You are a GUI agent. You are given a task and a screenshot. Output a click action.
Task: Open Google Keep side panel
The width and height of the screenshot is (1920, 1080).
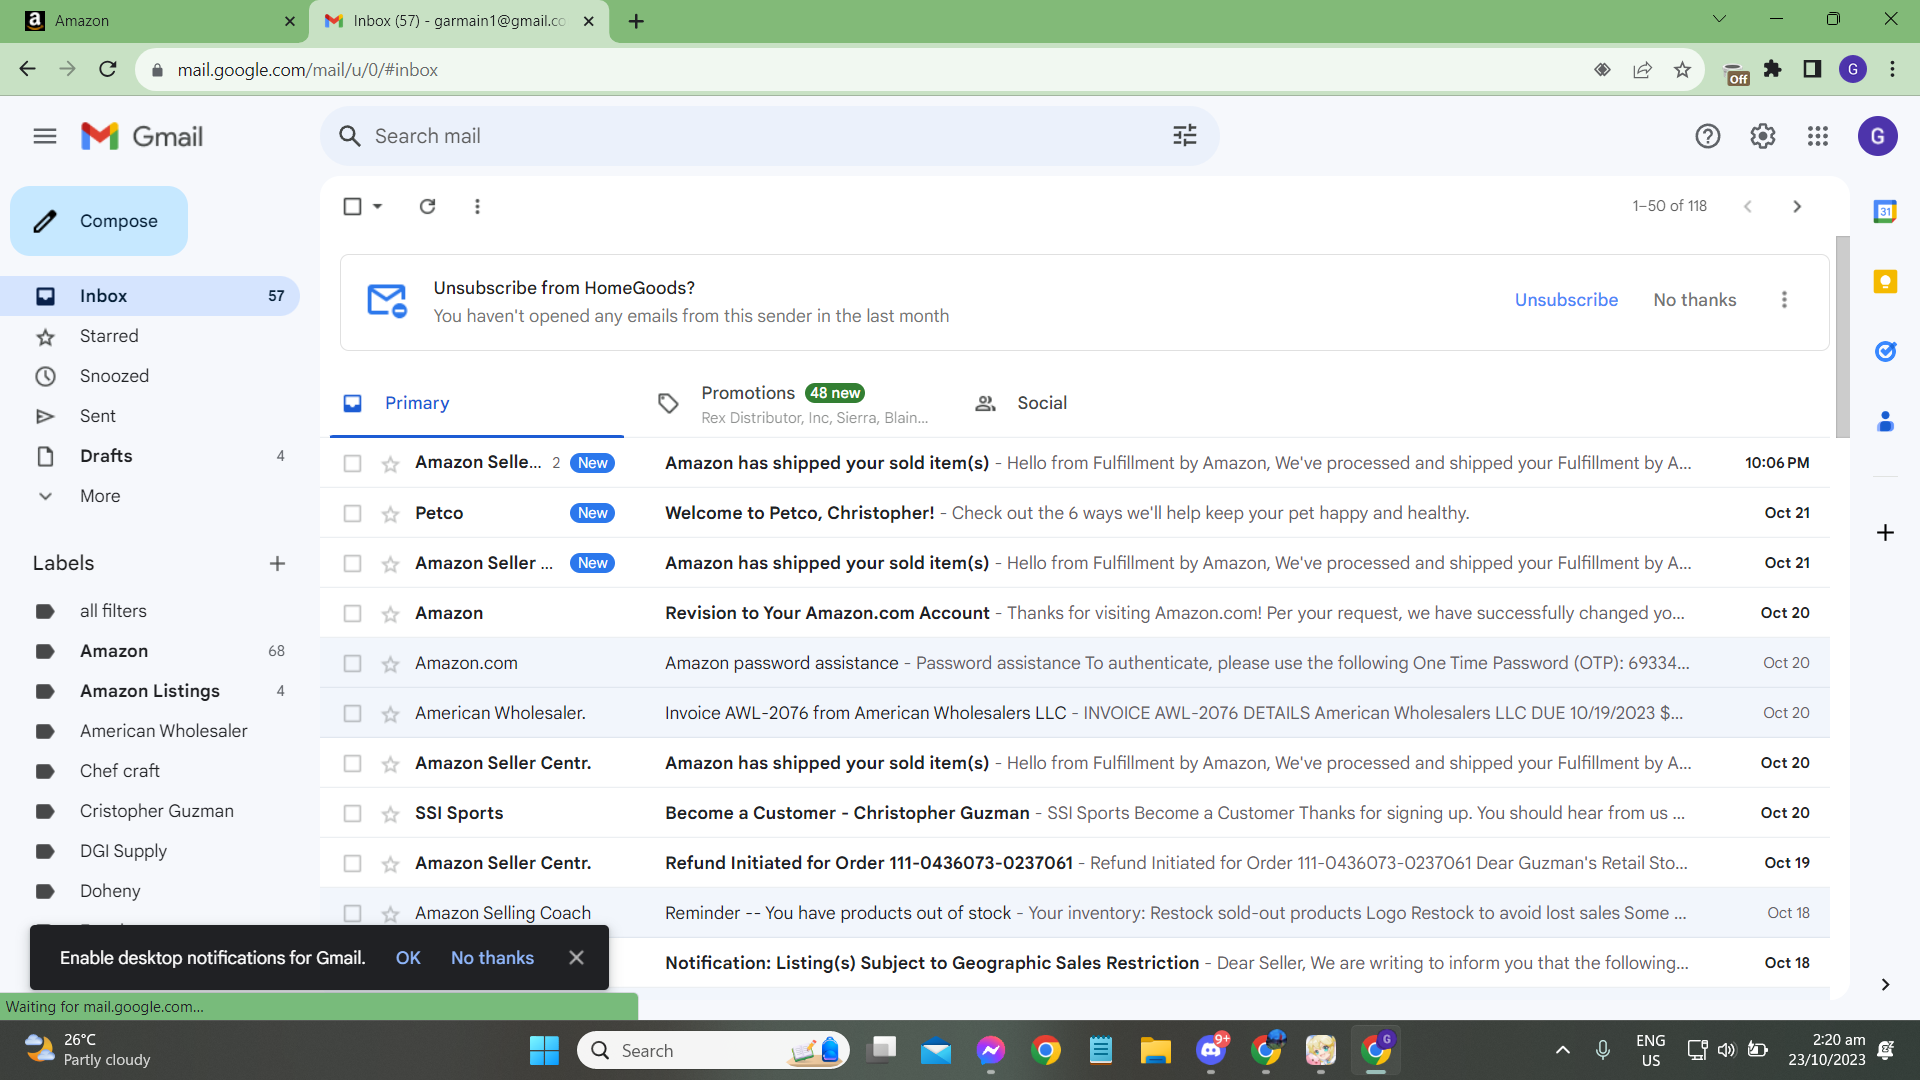tap(1885, 282)
